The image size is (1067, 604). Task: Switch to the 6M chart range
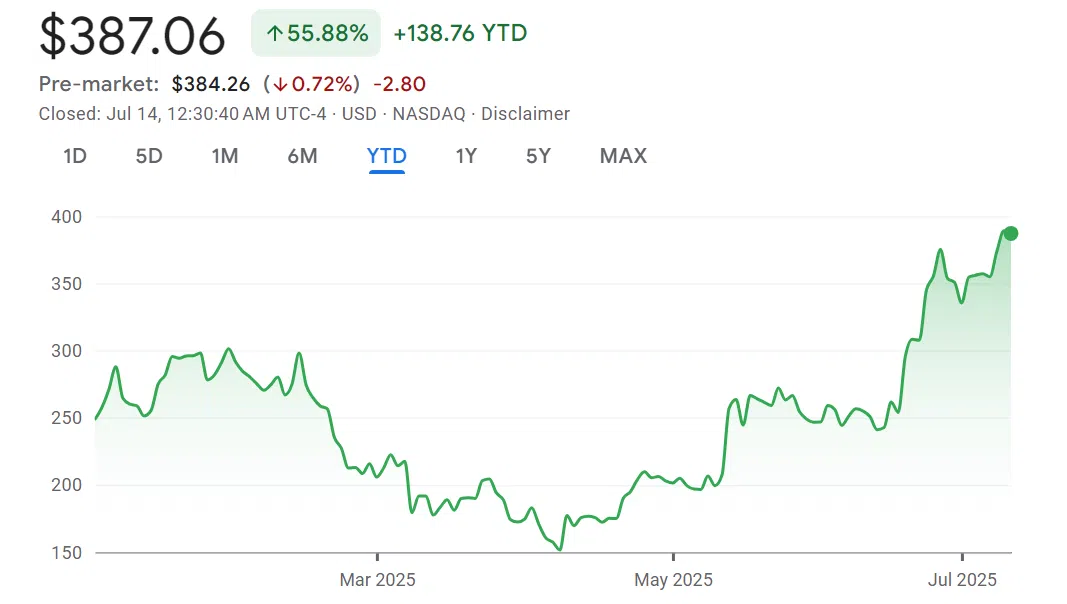[x=302, y=156]
